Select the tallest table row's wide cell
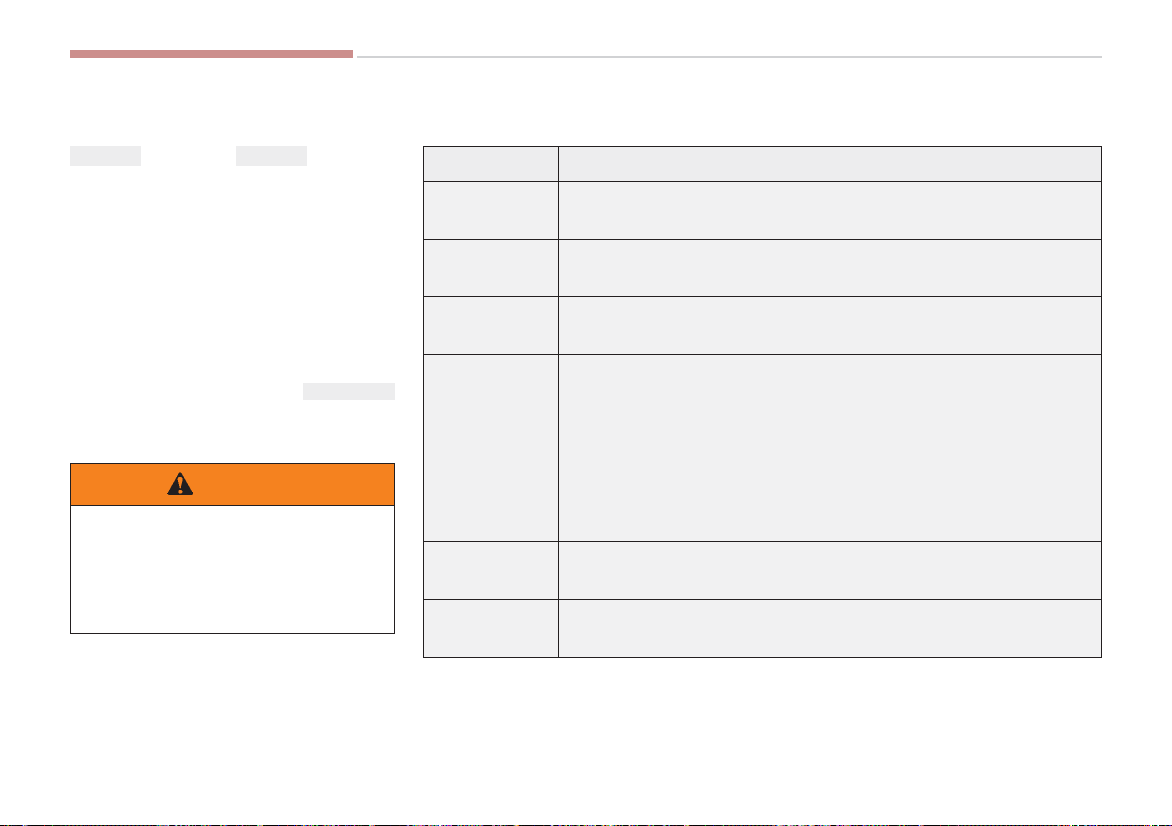Screen dimensions: 1172x826 coord(830,448)
